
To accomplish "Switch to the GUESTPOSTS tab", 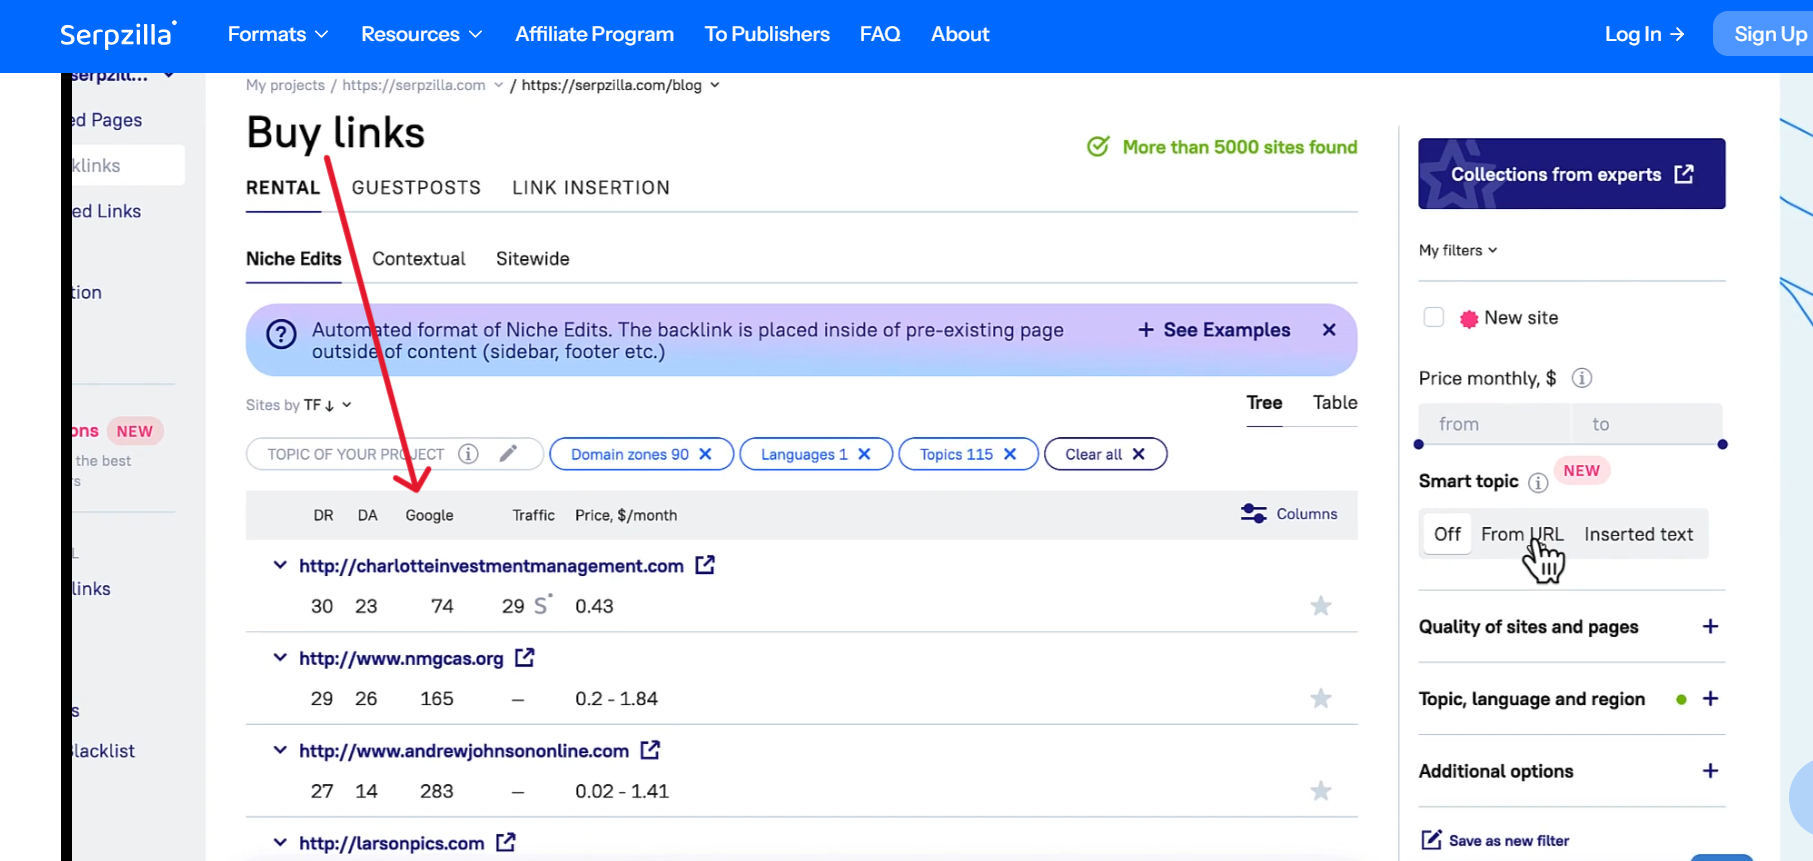I will pyautogui.click(x=416, y=188).
